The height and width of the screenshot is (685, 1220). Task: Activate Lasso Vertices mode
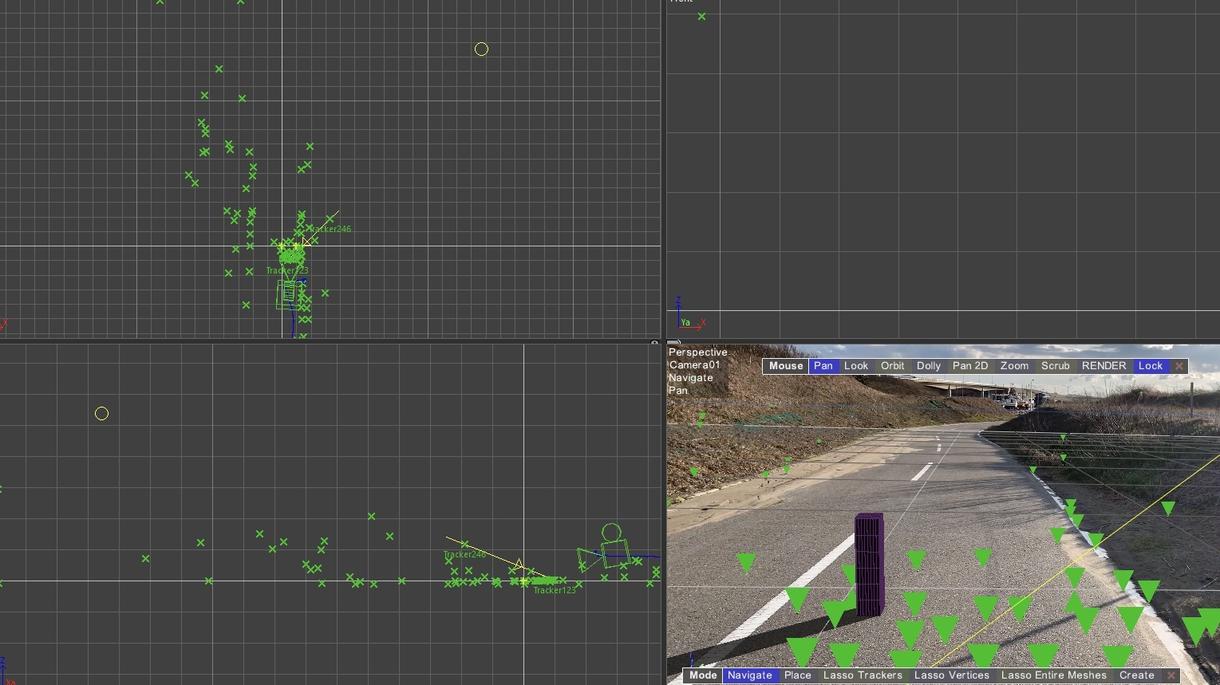[951, 676]
